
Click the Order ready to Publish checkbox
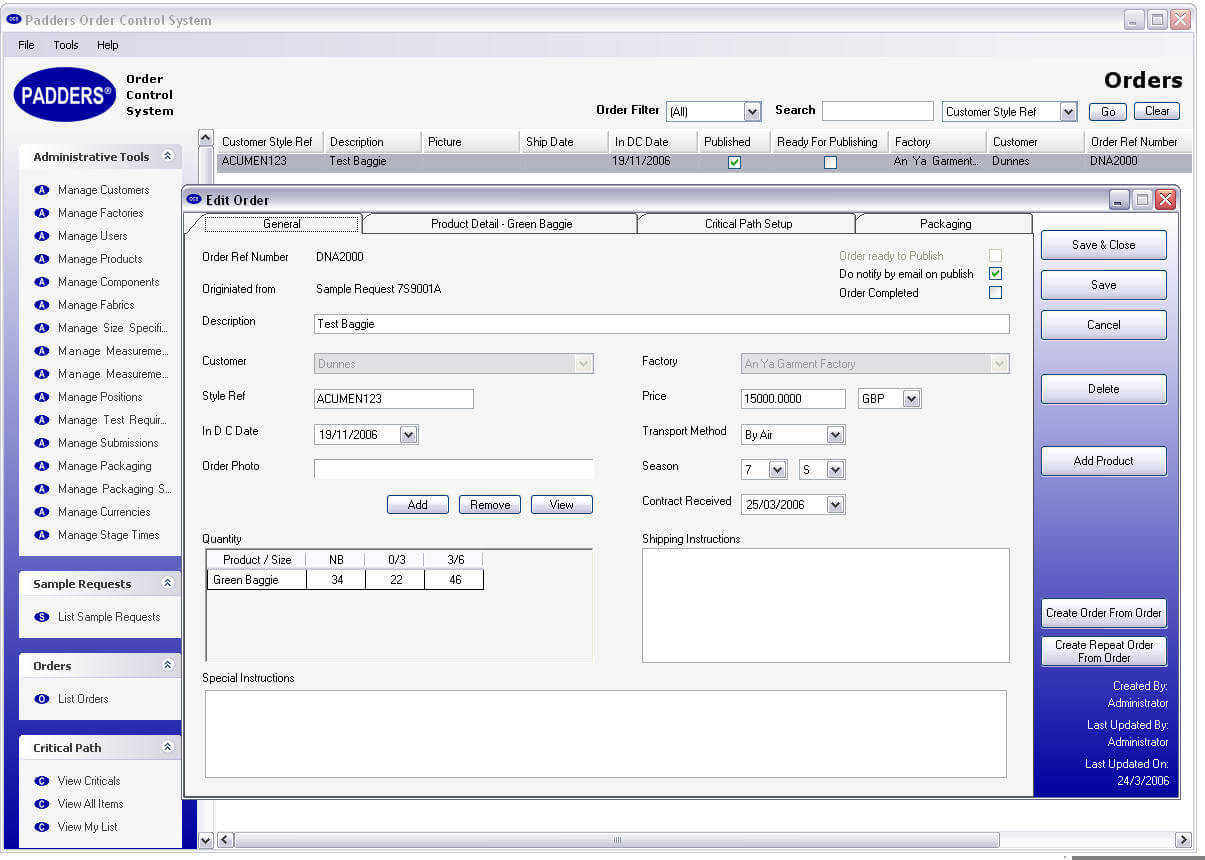[x=995, y=256]
